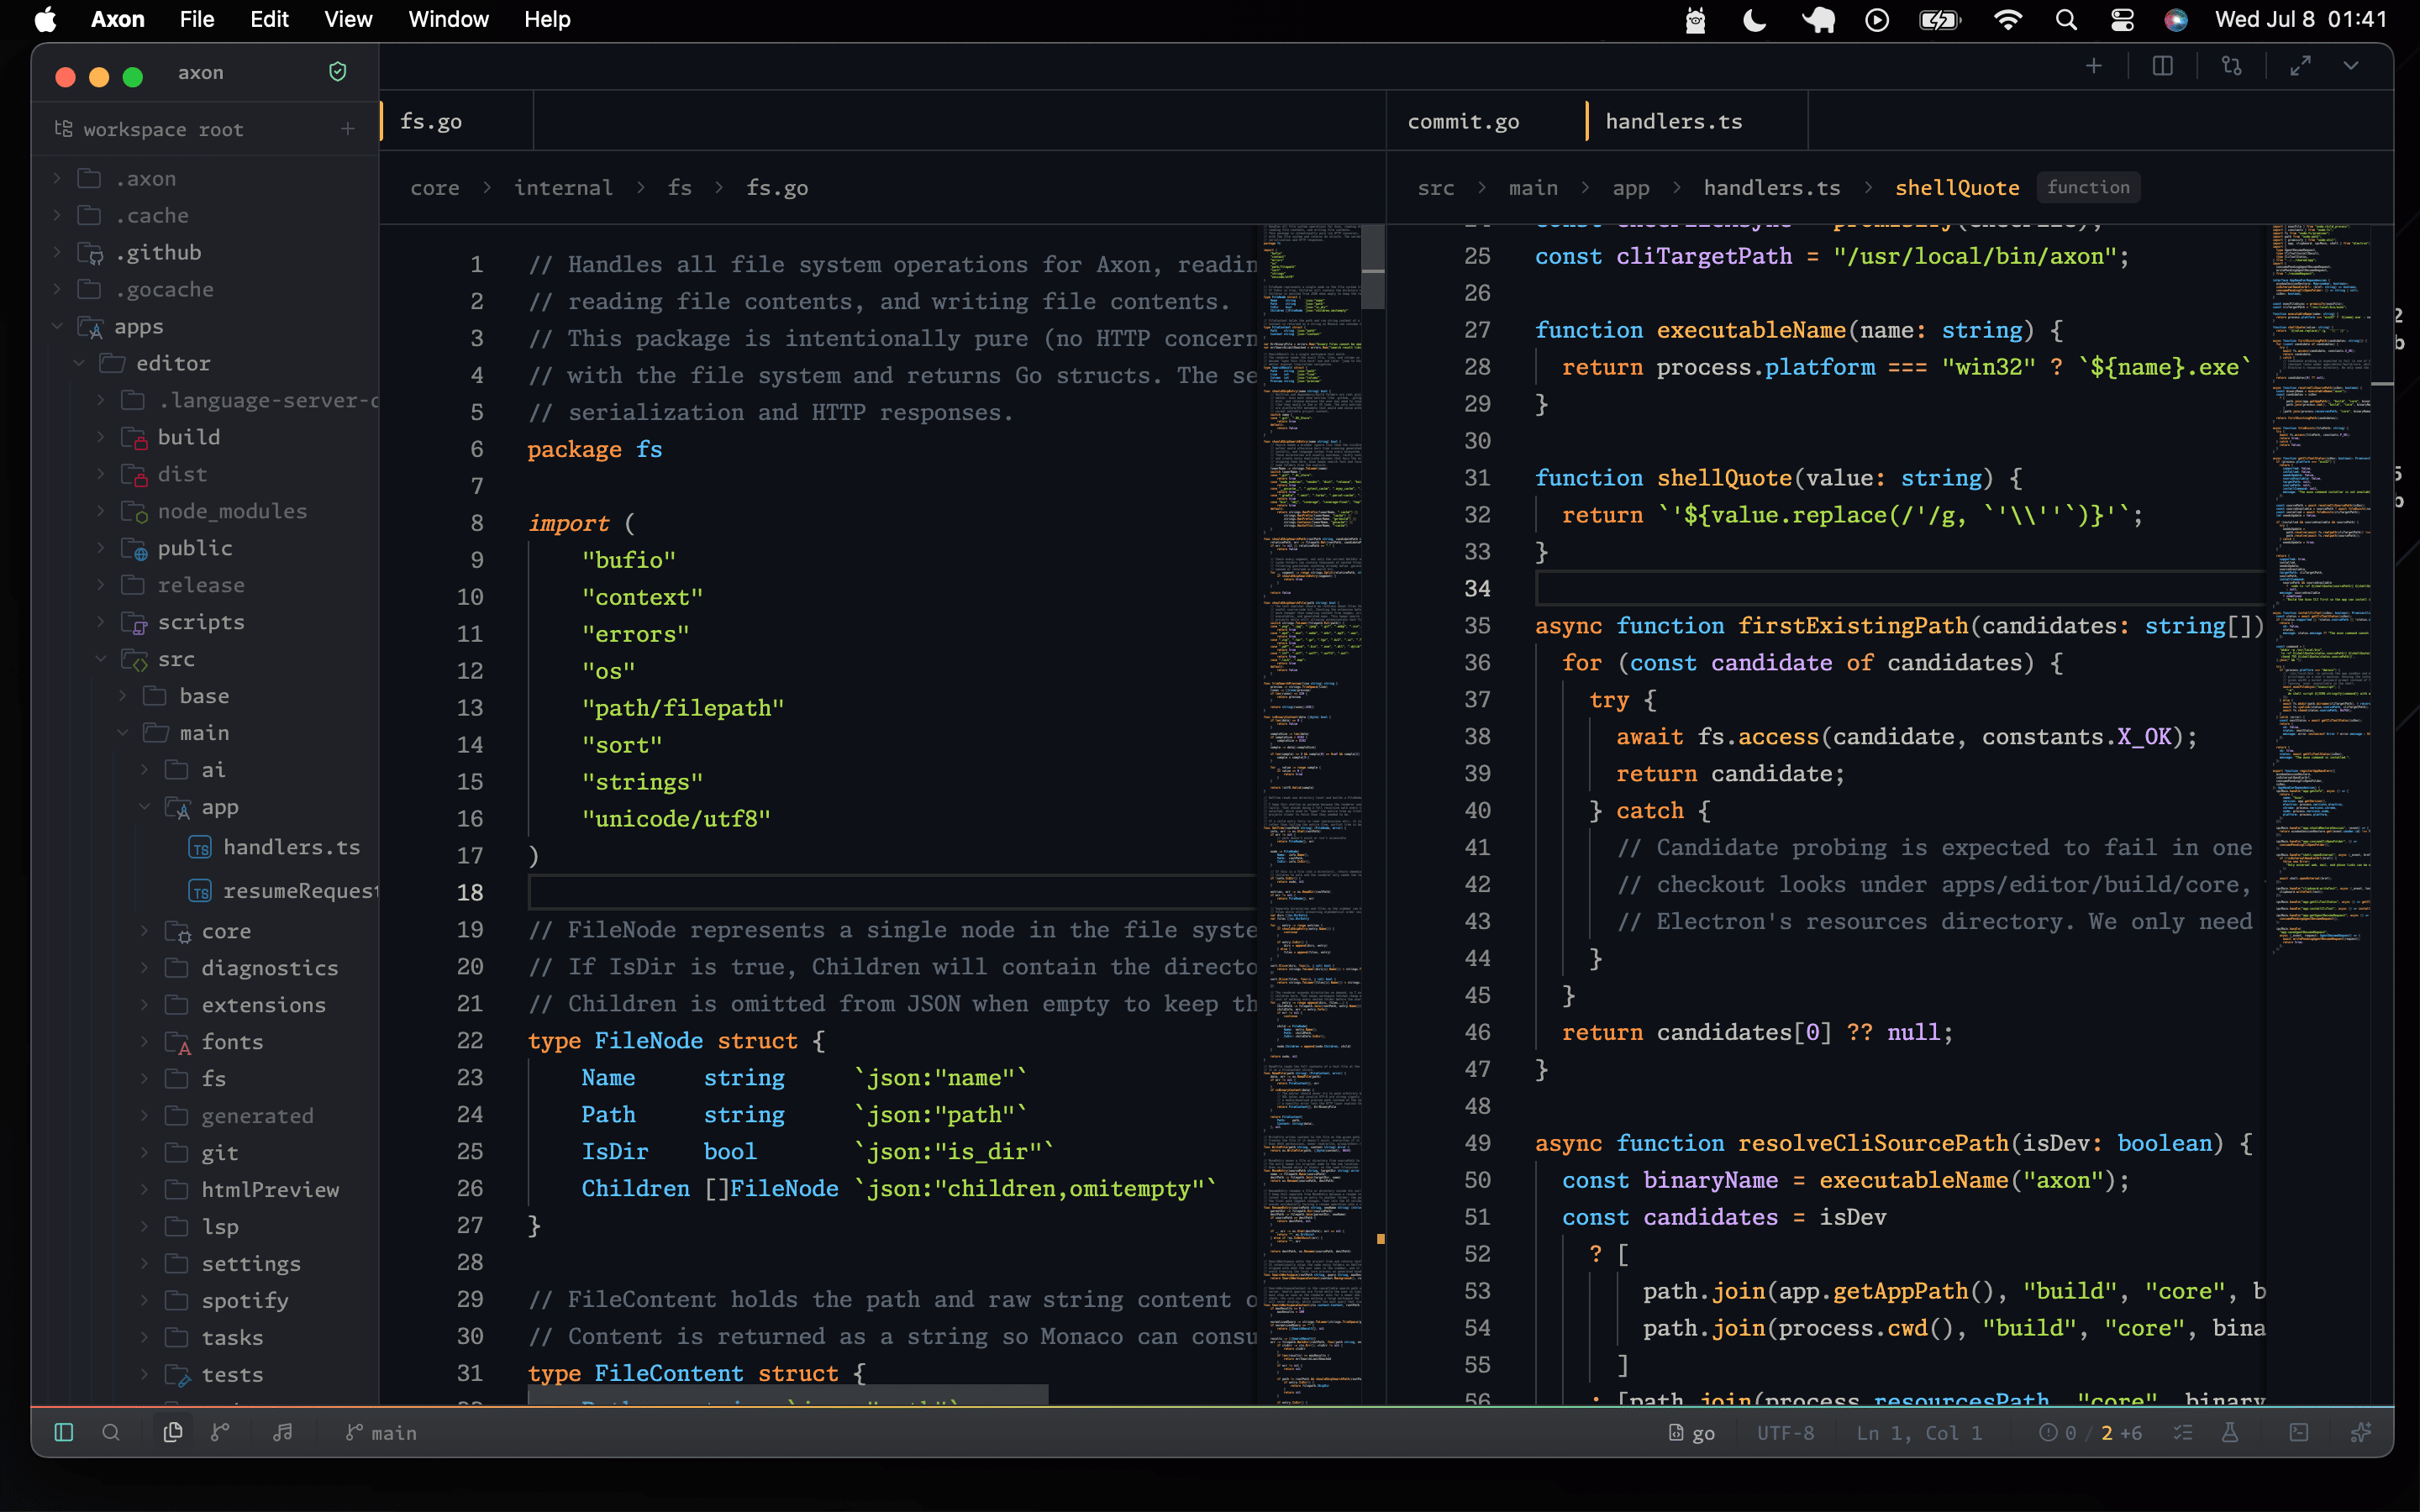This screenshot has width=2420, height=1512.
Task: Click the plus icon next to workspace root
Action: [348, 129]
